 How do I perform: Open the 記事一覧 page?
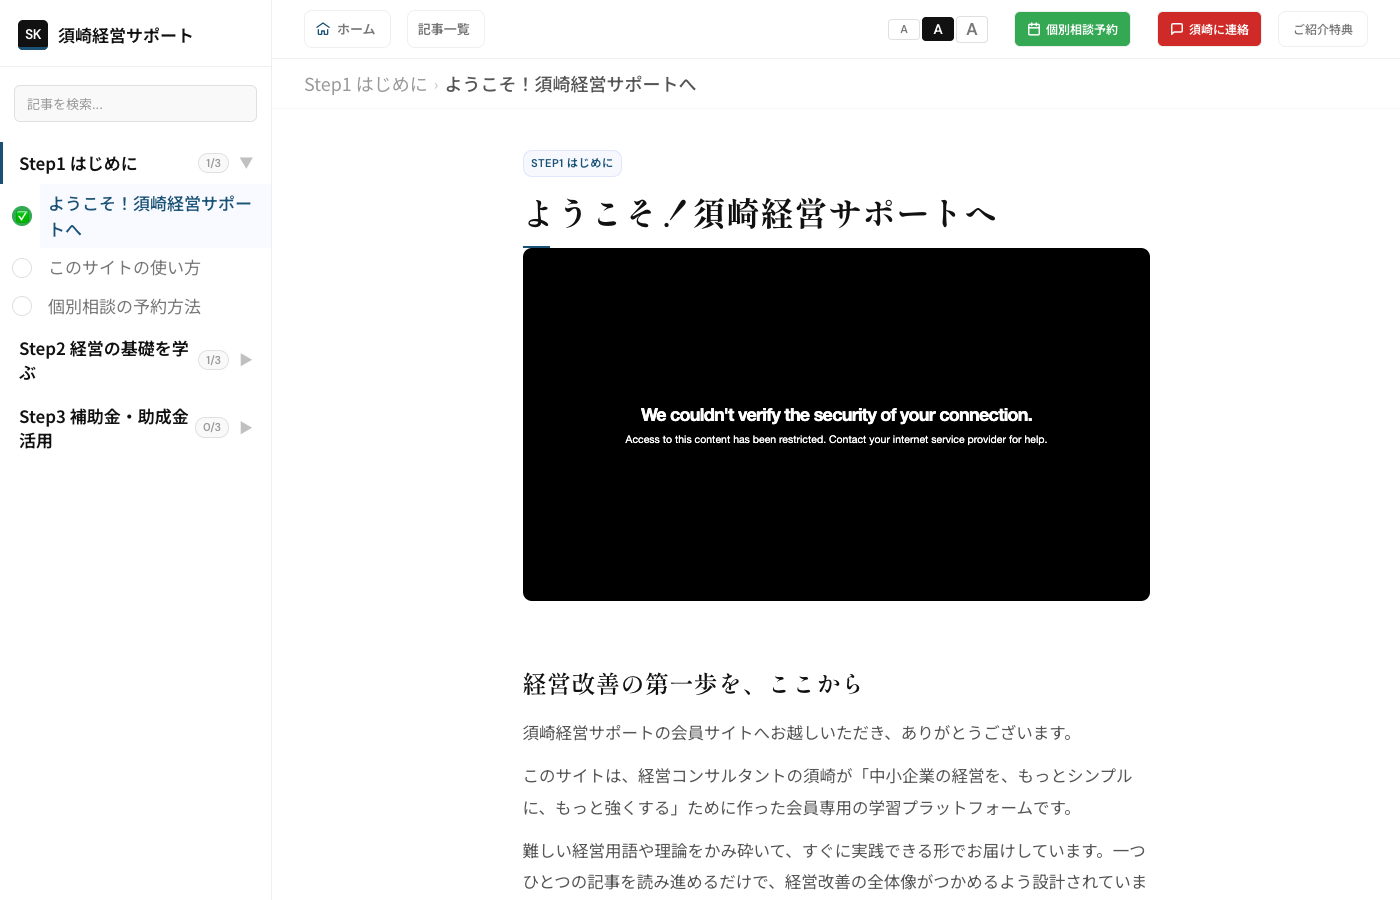(x=445, y=29)
